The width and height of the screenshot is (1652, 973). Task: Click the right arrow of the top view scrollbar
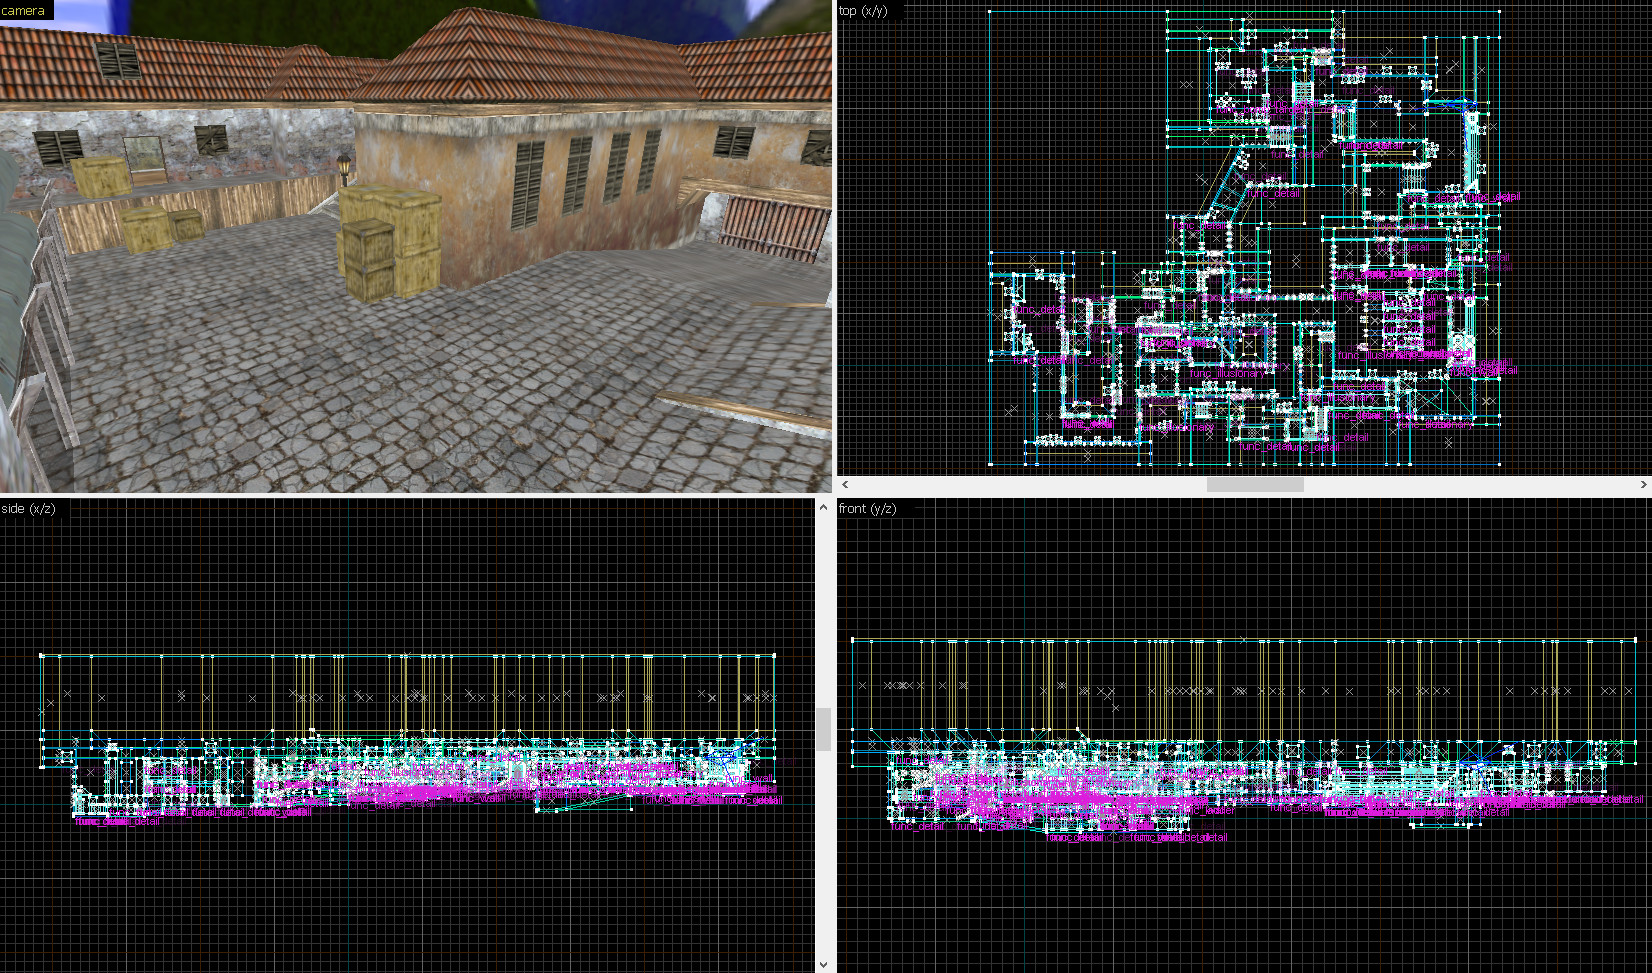(x=1643, y=484)
